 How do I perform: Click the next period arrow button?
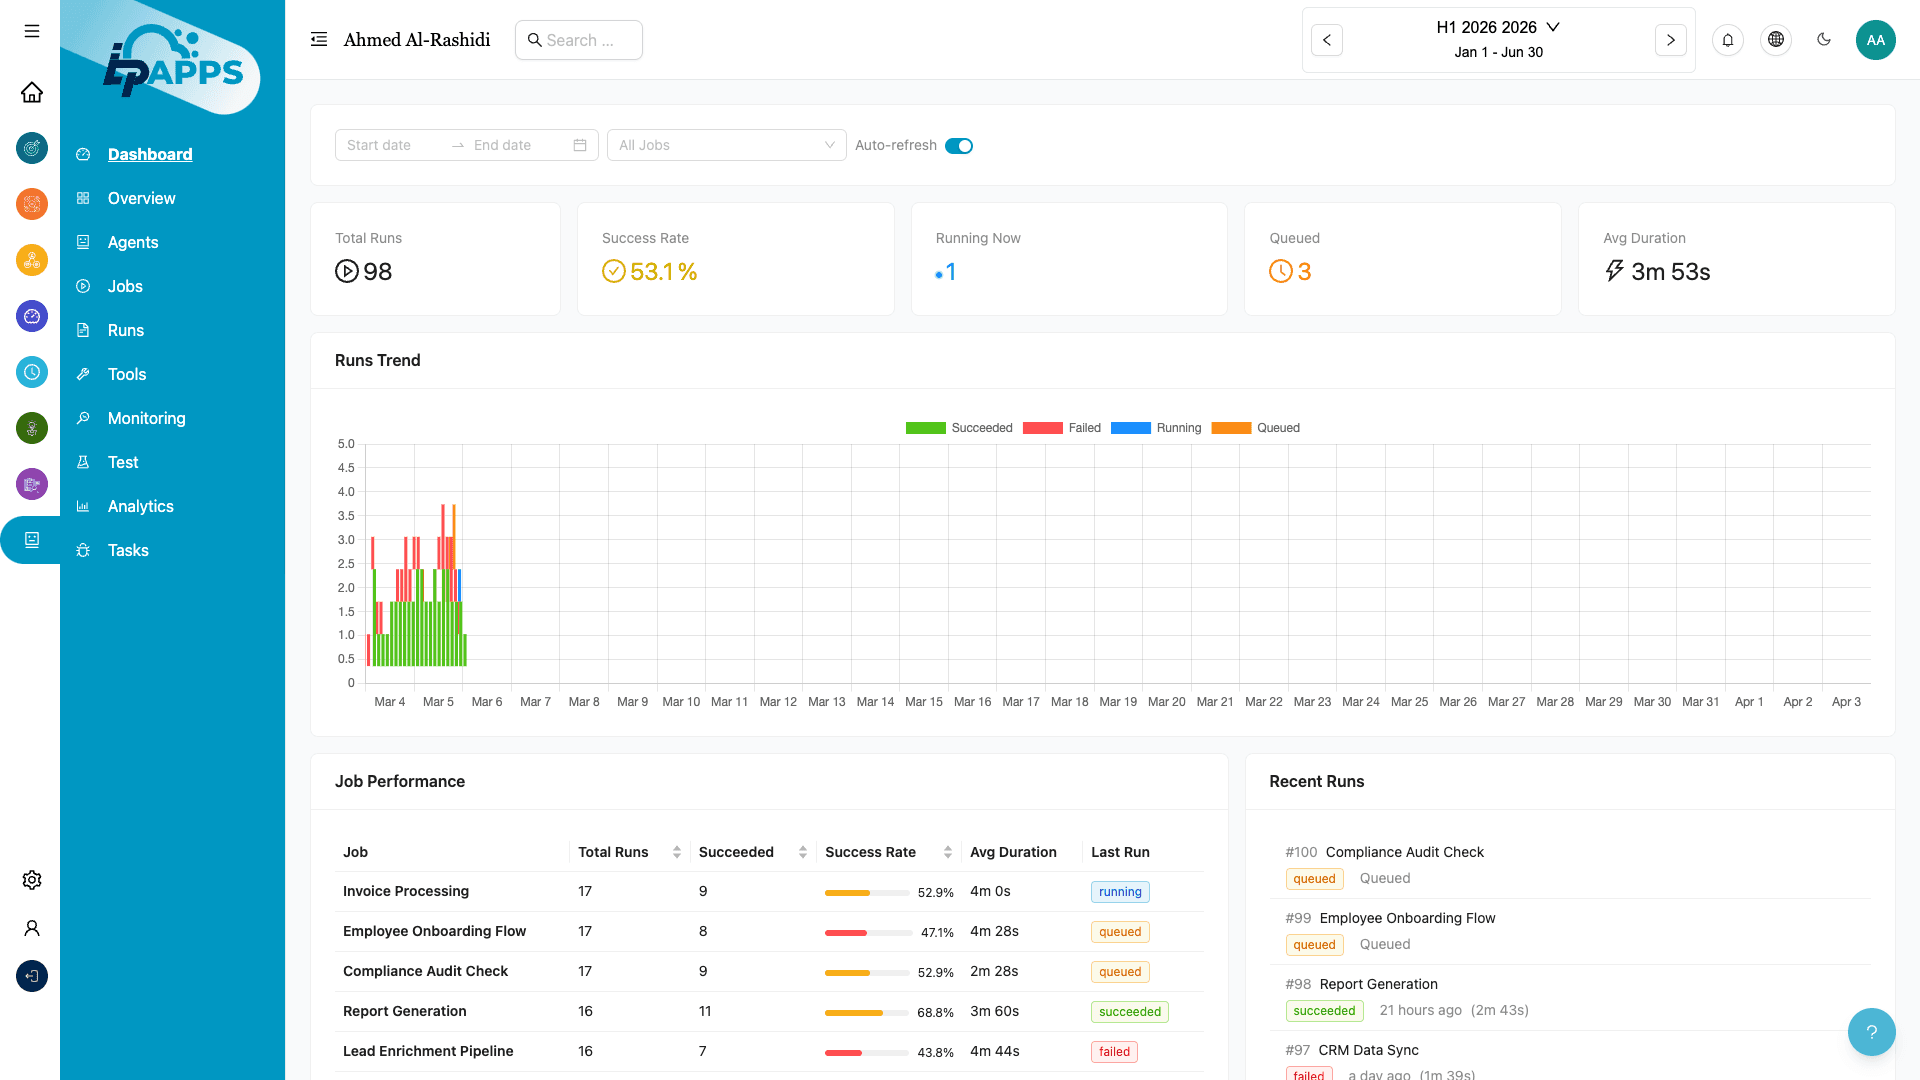[x=1670, y=40]
